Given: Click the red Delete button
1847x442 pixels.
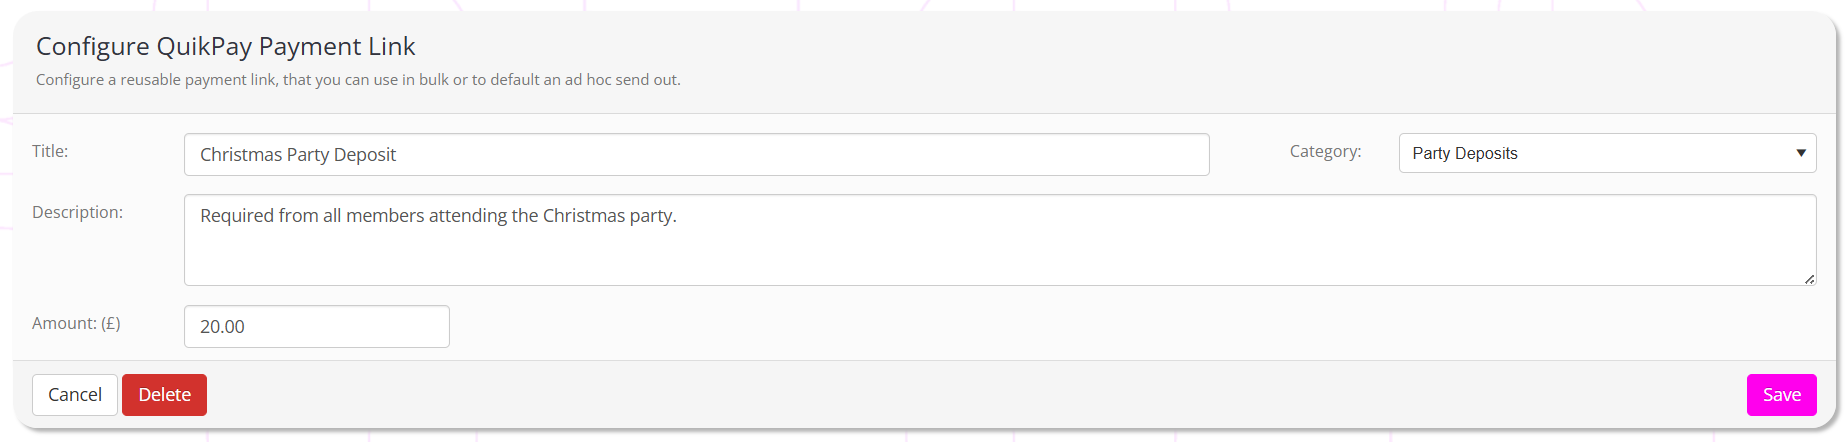Looking at the screenshot, I should click(x=164, y=395).
